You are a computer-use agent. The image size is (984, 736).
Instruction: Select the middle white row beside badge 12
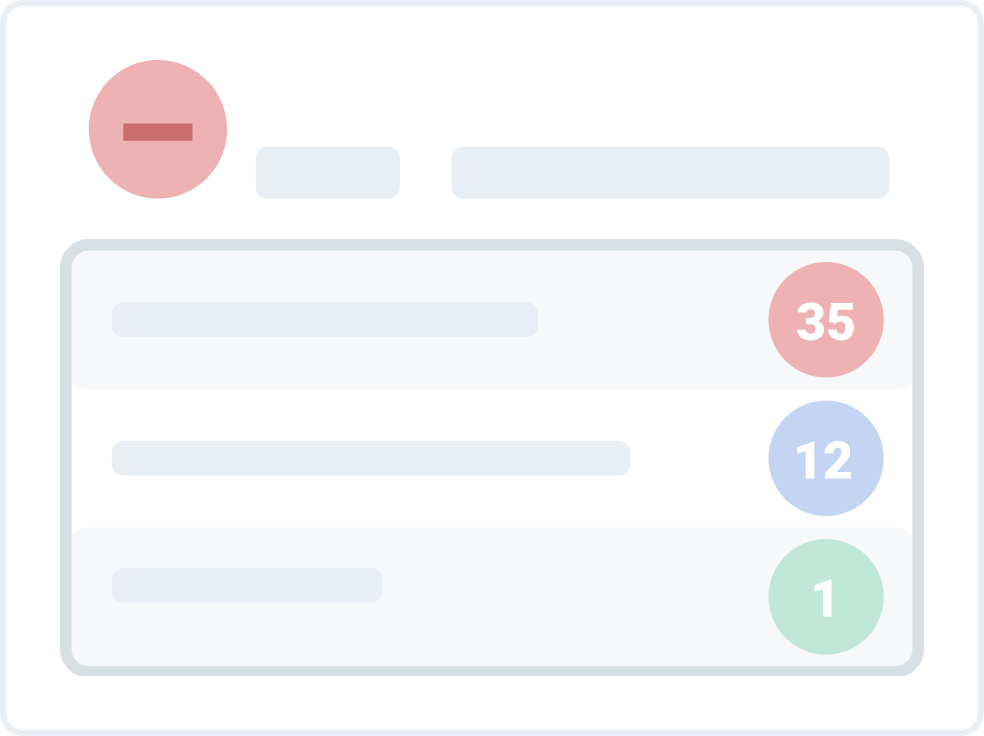(700, 458)
